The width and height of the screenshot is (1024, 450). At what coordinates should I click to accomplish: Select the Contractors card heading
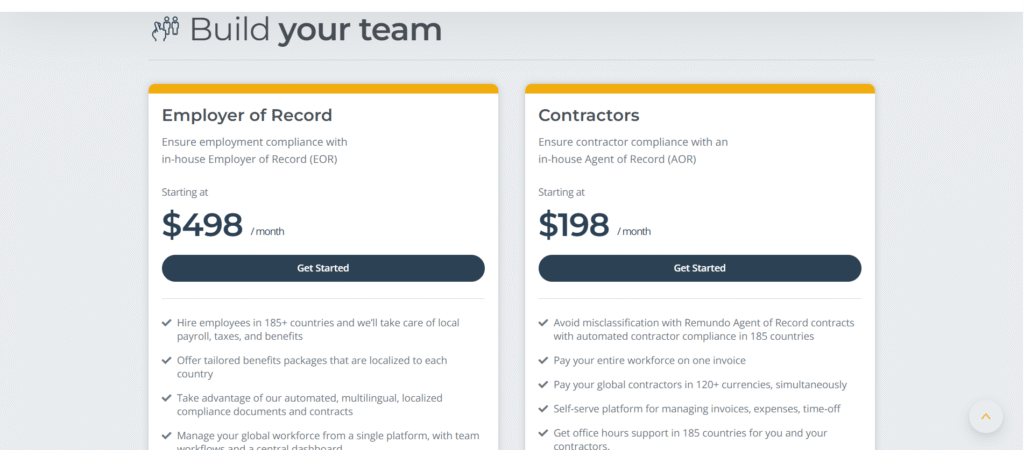(x=588, y=116)
